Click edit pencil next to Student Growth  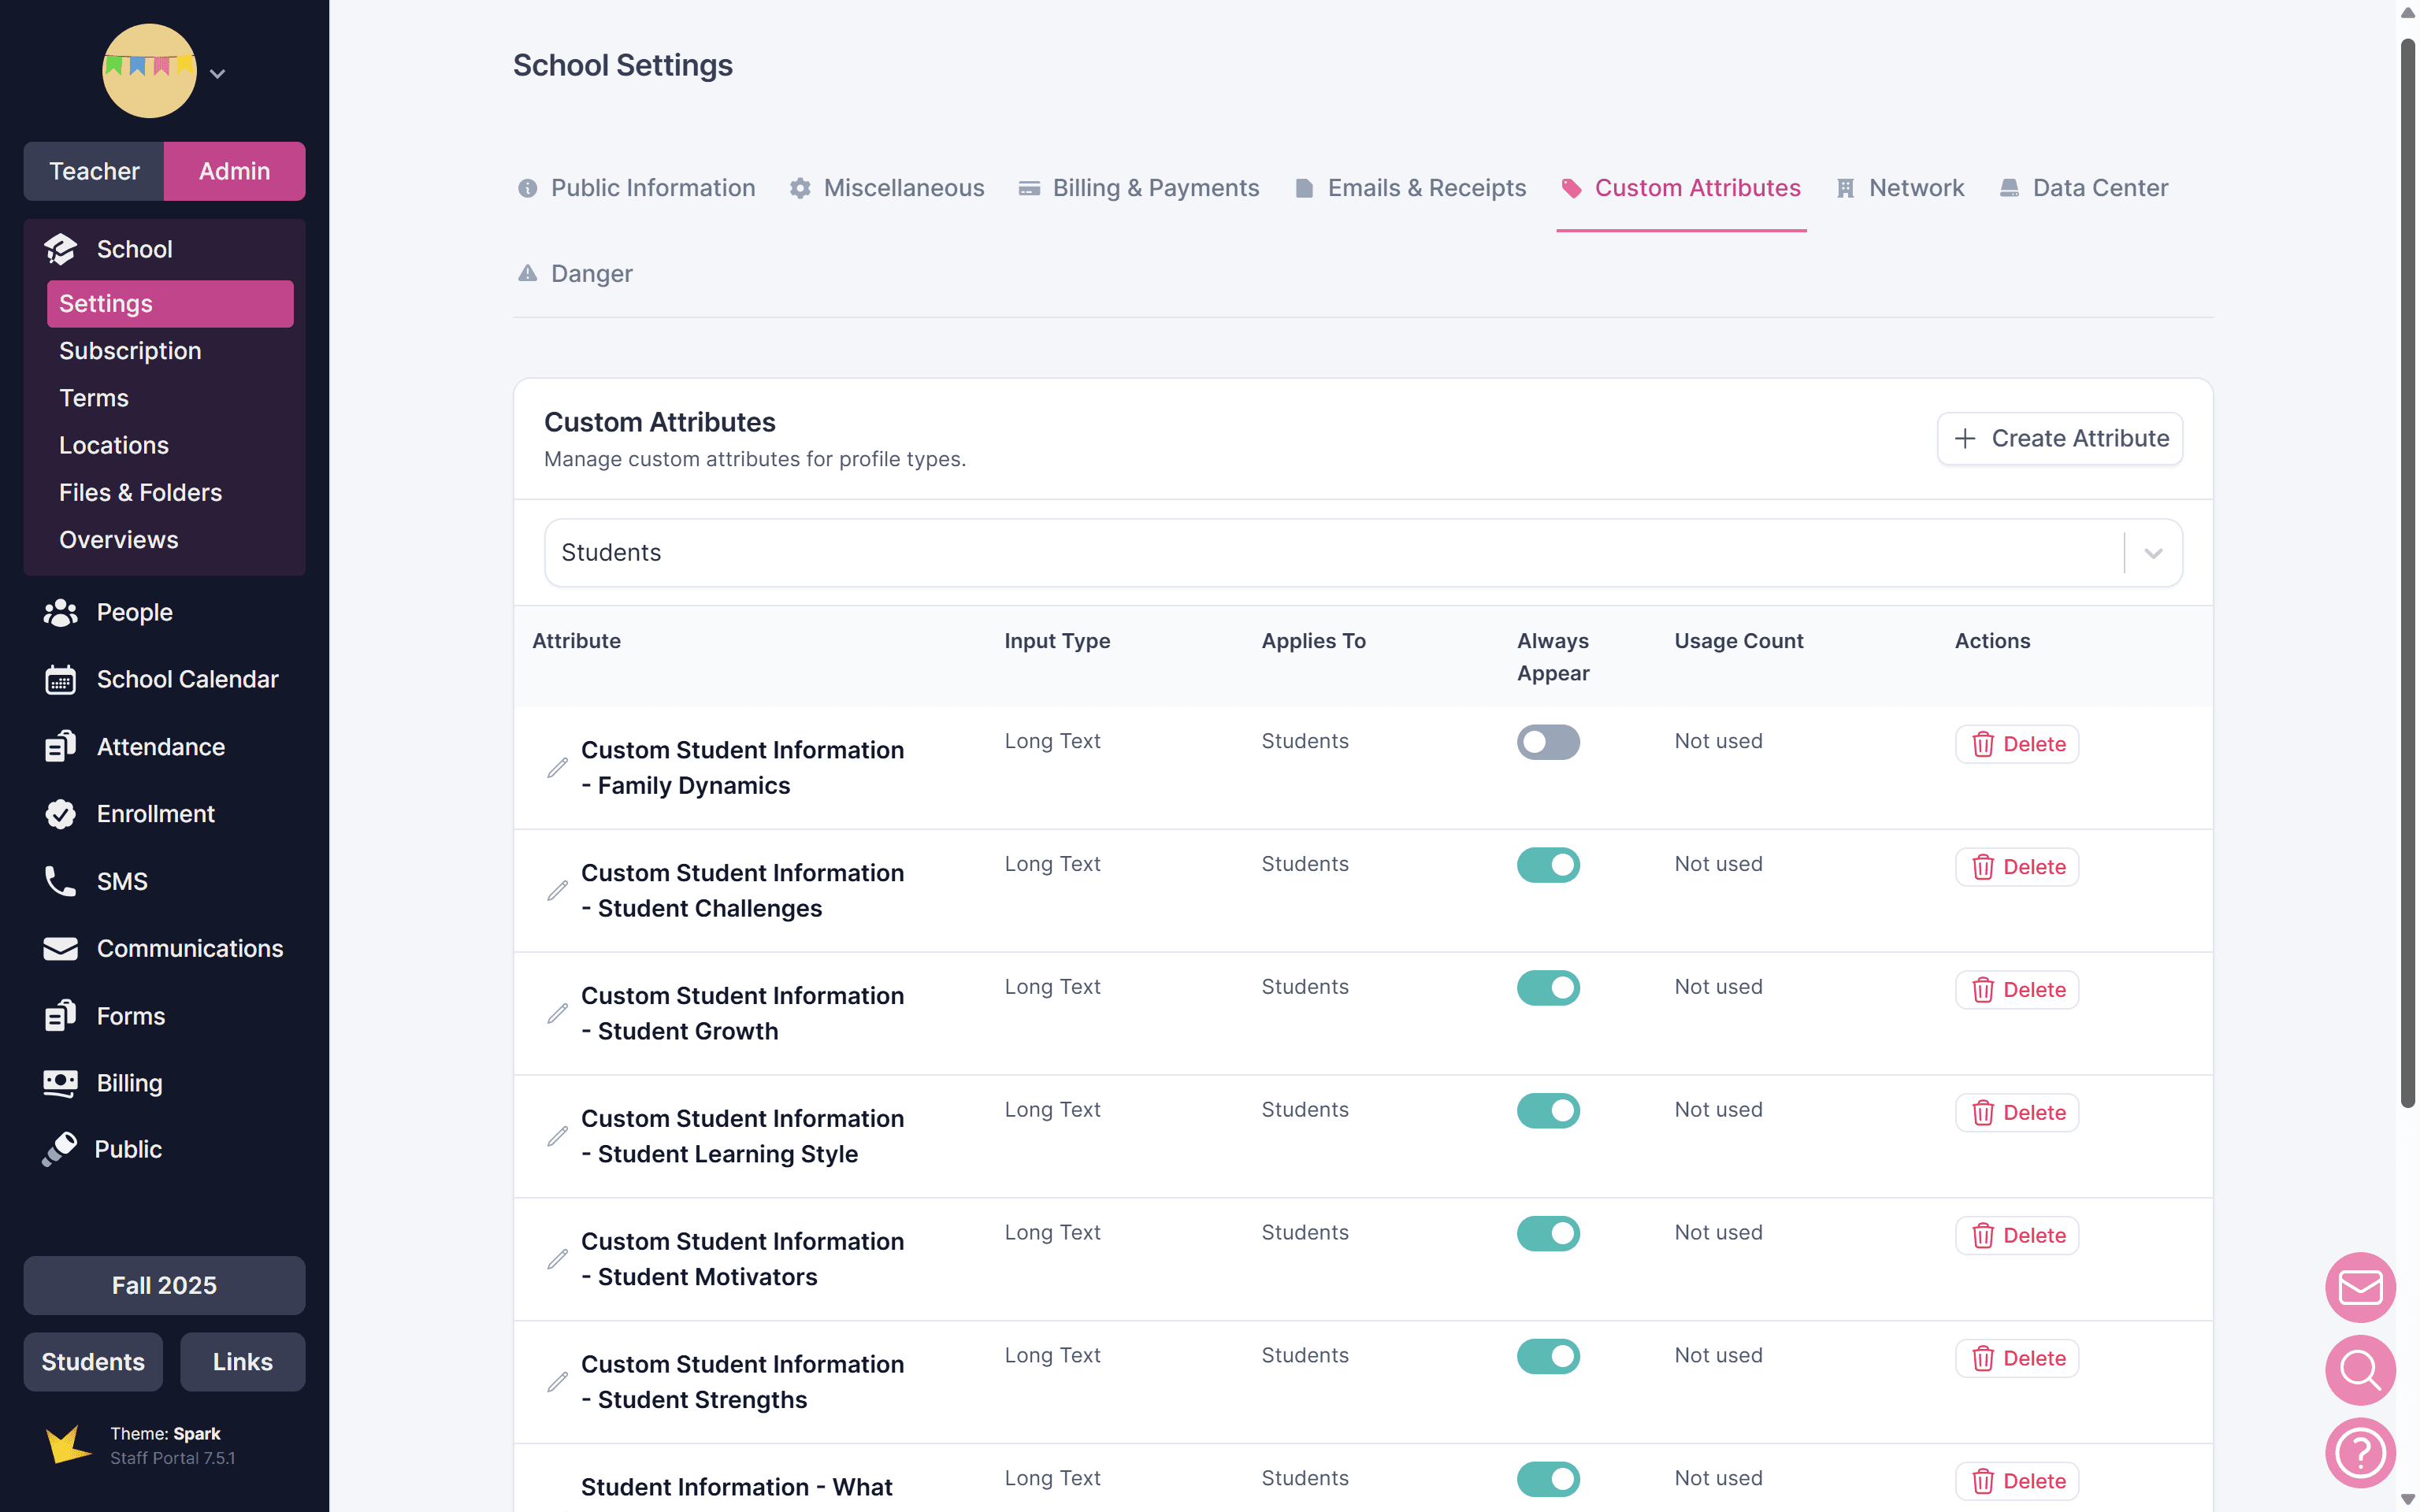click(557, 1014)
